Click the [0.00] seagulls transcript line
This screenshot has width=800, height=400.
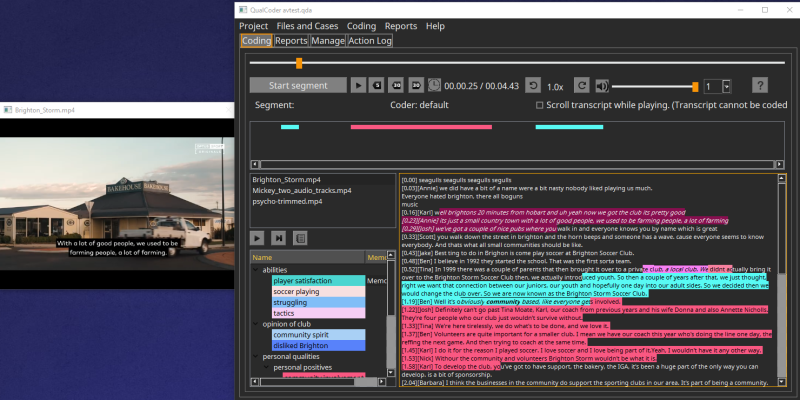[456, 180]
